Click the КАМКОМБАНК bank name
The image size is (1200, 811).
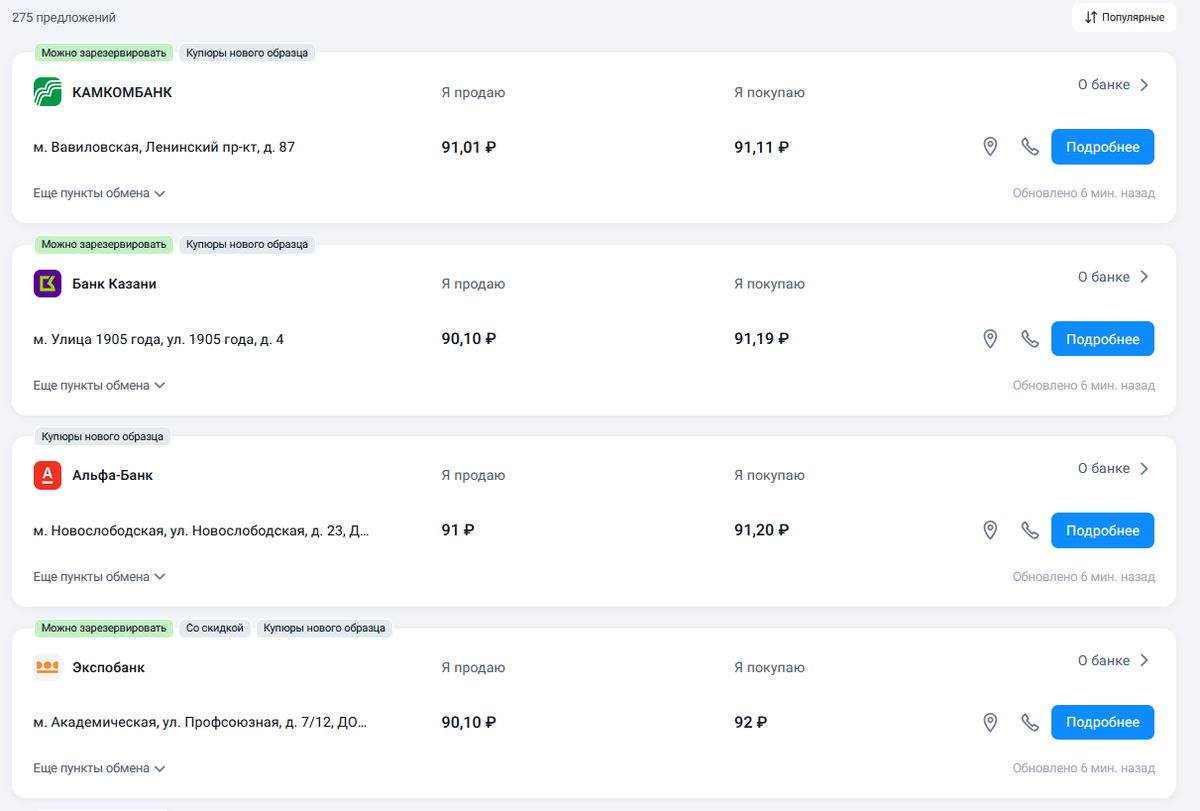pos(122,92)
